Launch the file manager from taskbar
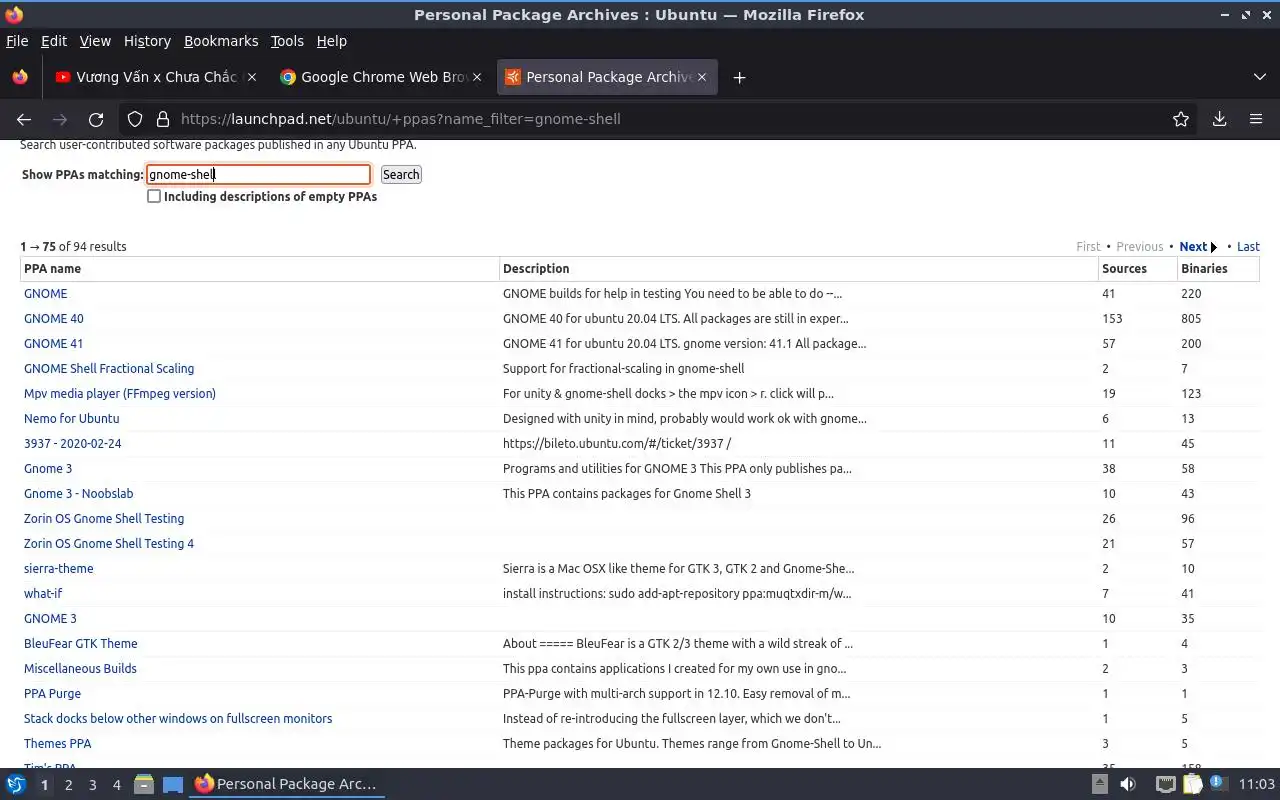The width and height of the screenshot is (1280, 800). 143,784
